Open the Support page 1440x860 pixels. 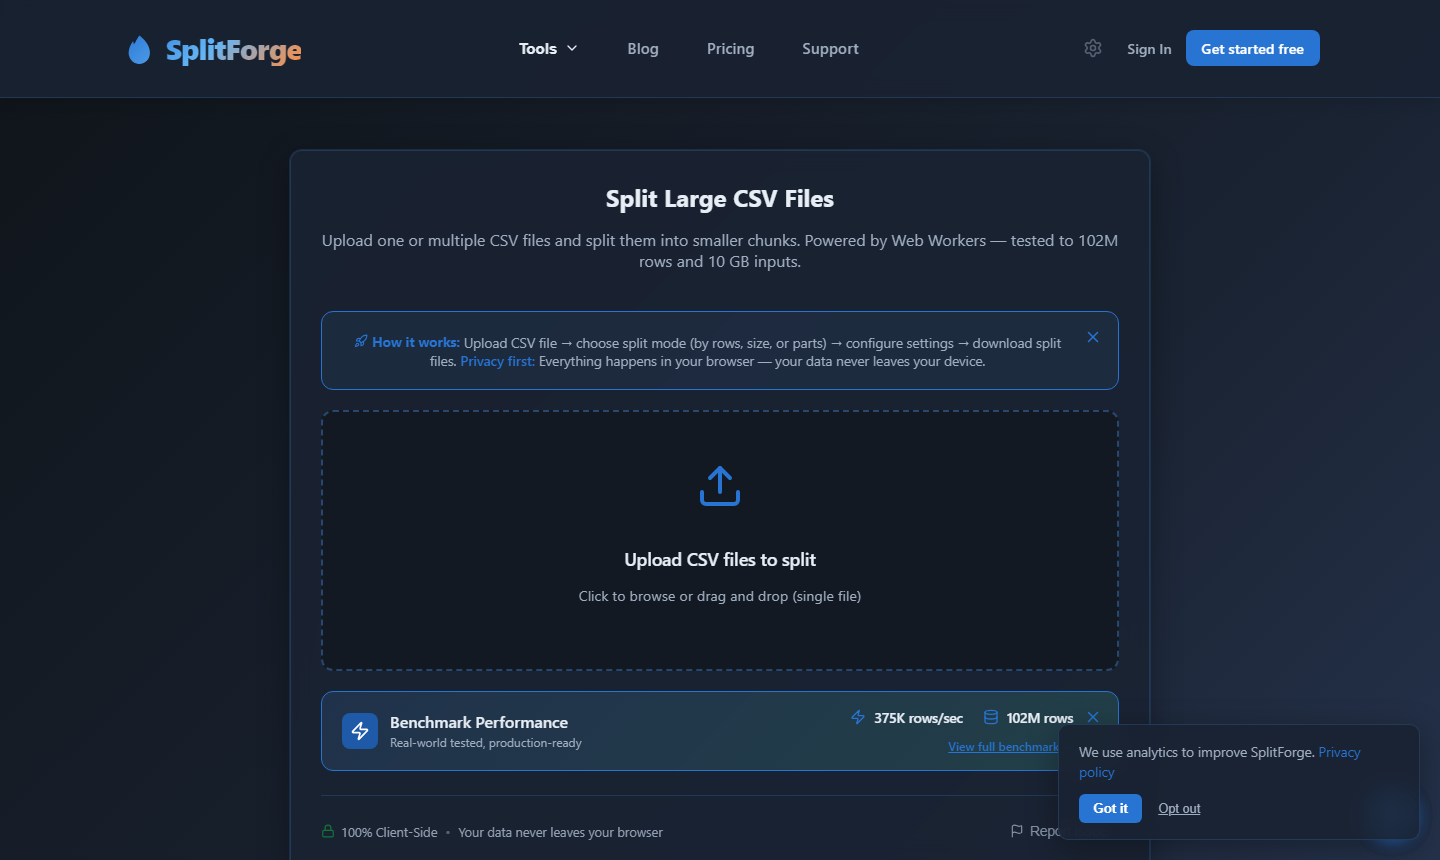tap(830, 48)
